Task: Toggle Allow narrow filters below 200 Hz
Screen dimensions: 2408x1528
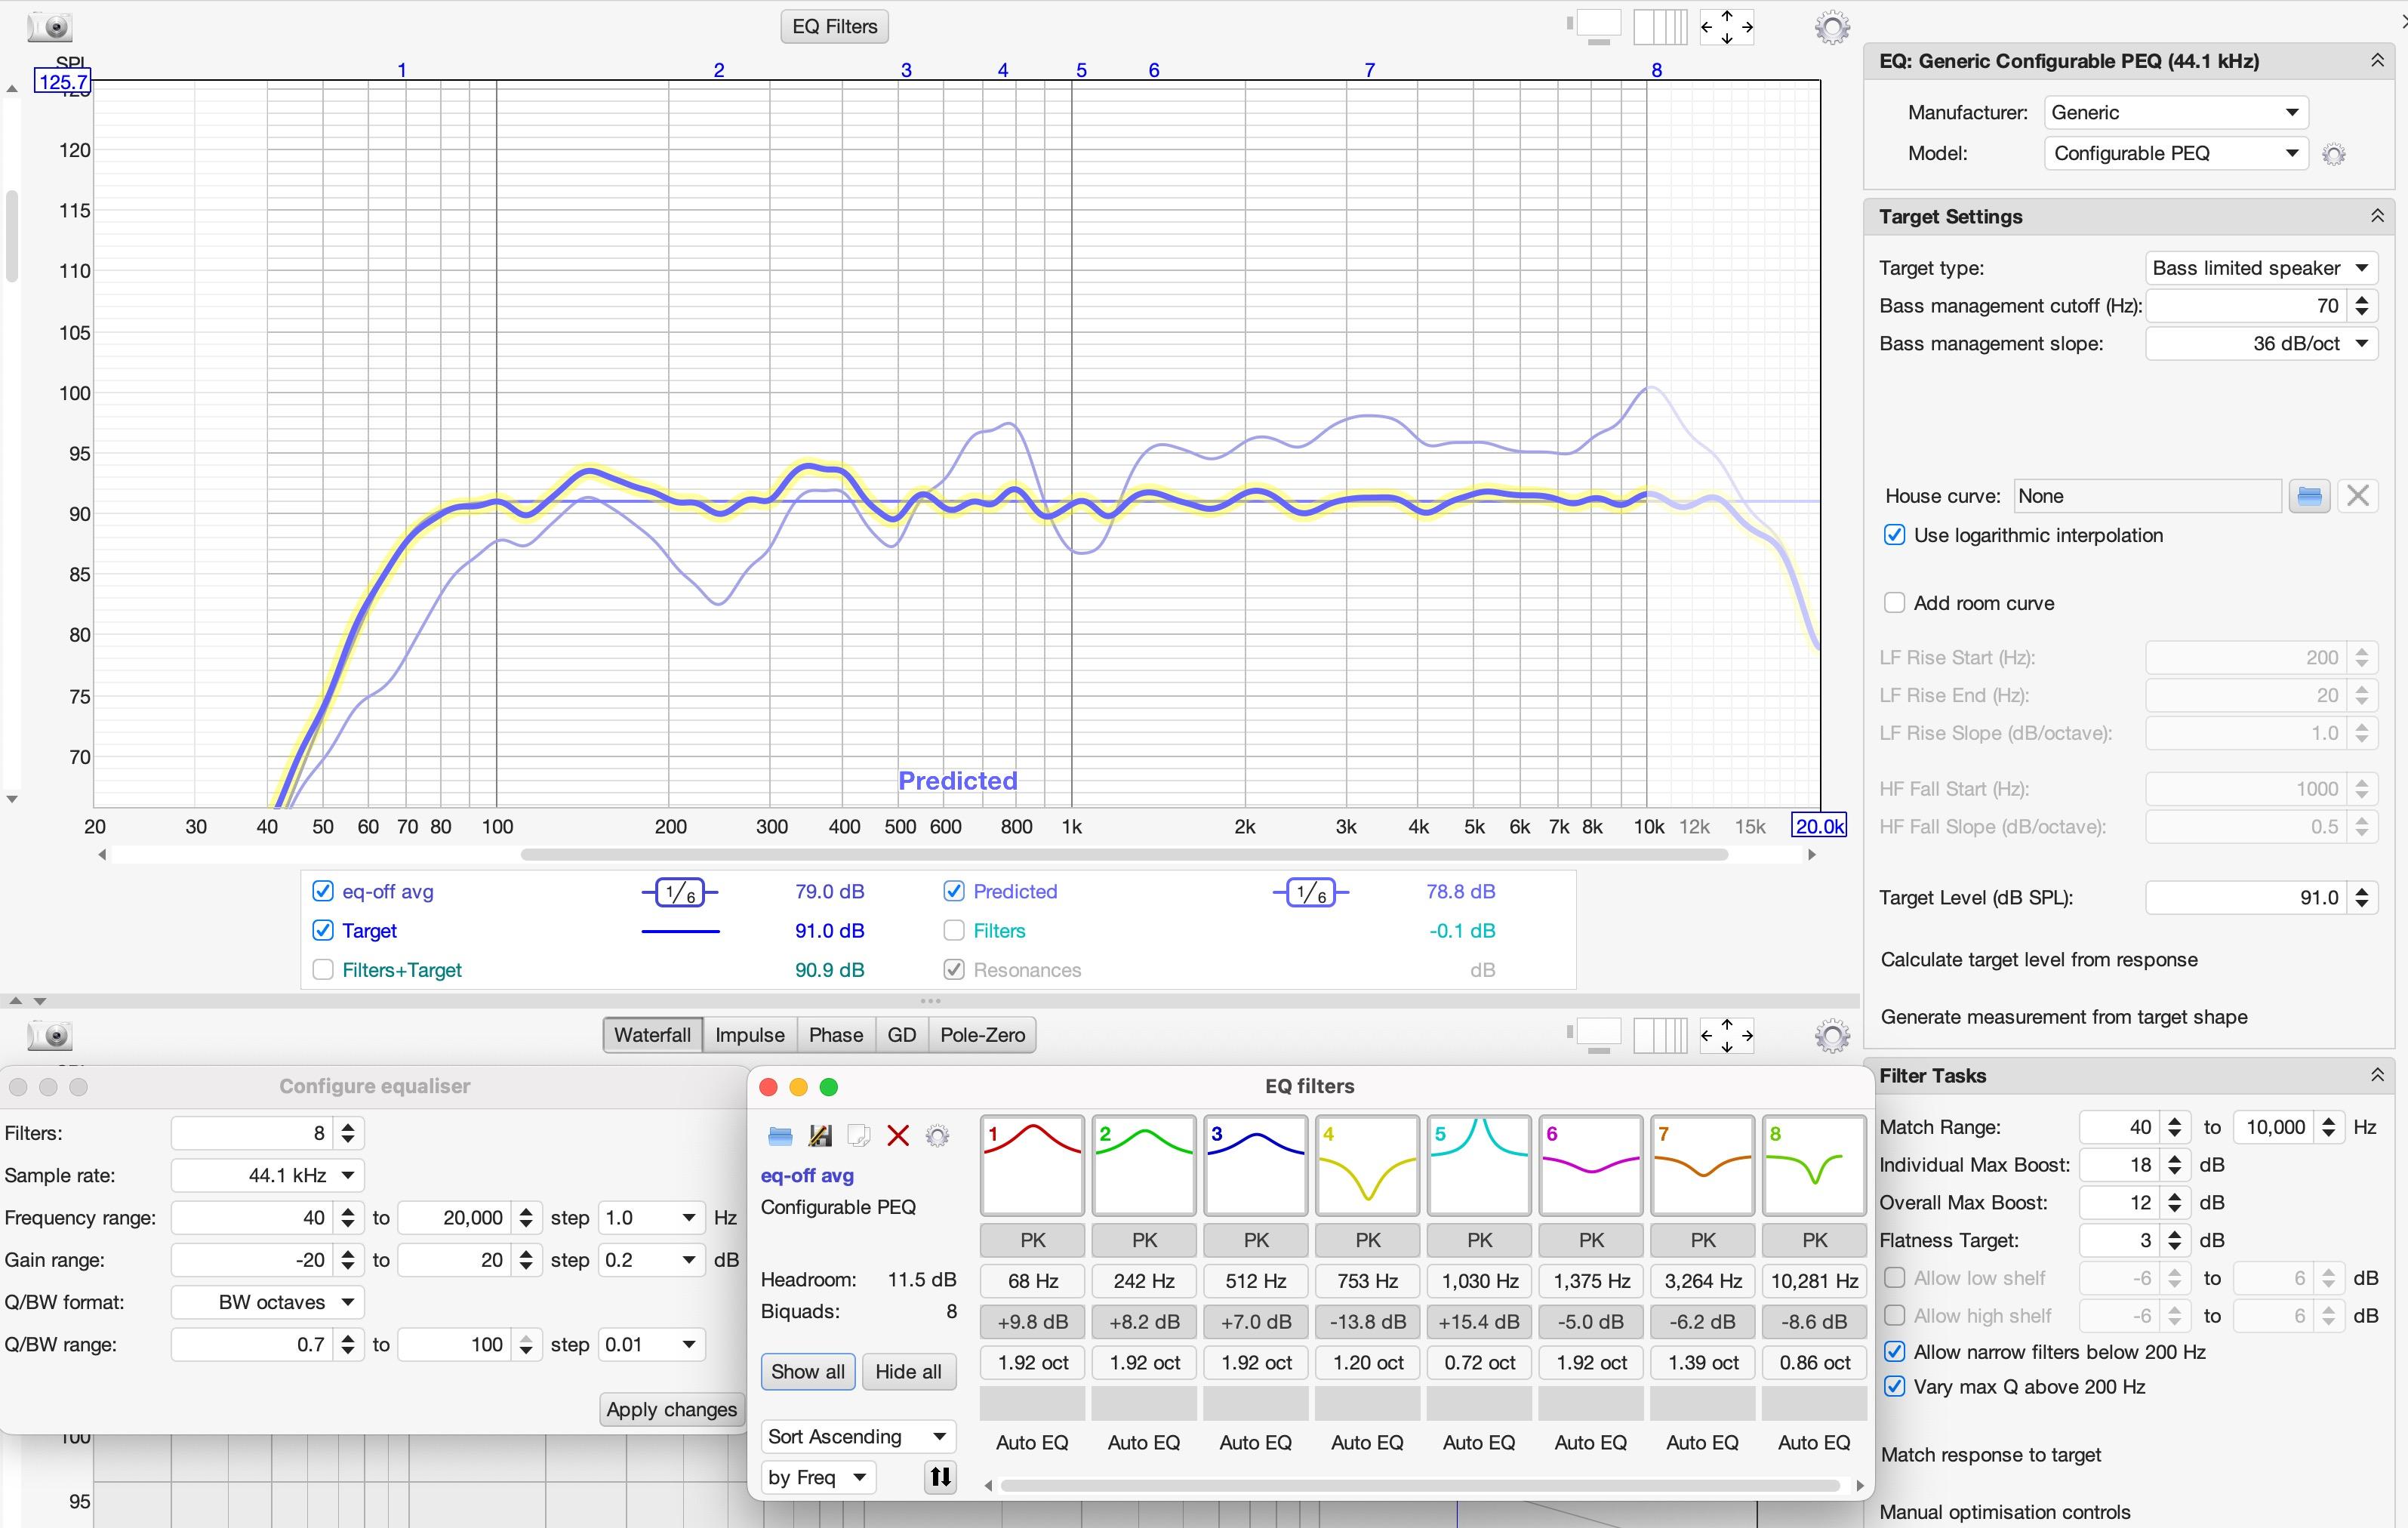Action: [1894, 1352]
